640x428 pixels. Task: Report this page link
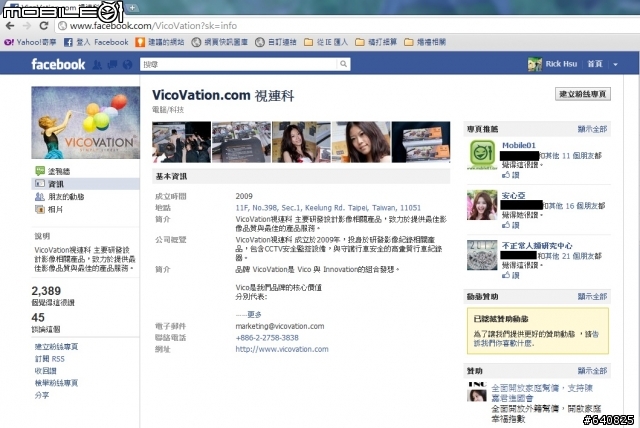(56, 383)
